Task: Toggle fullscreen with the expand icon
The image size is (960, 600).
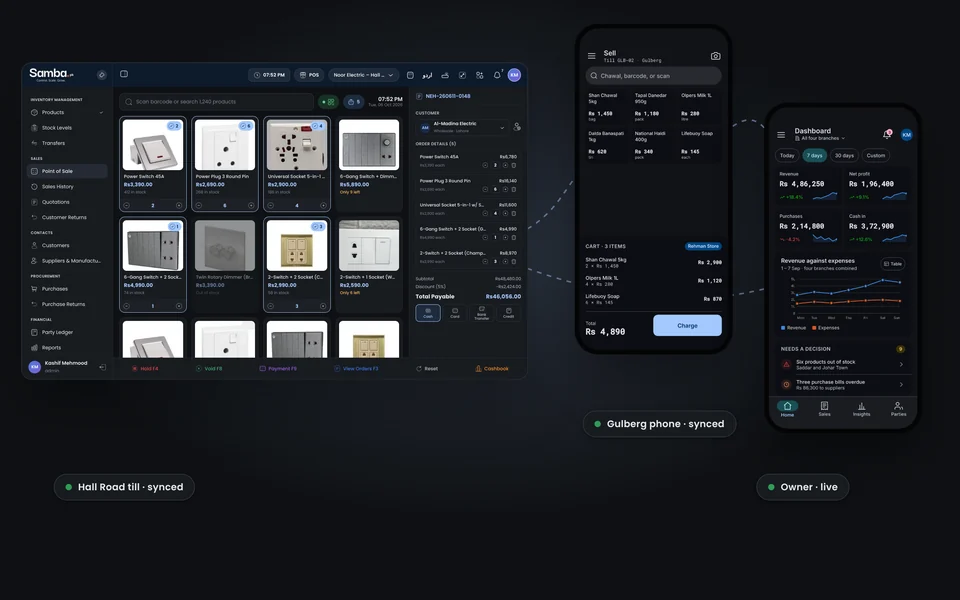Action: [462, 75]
